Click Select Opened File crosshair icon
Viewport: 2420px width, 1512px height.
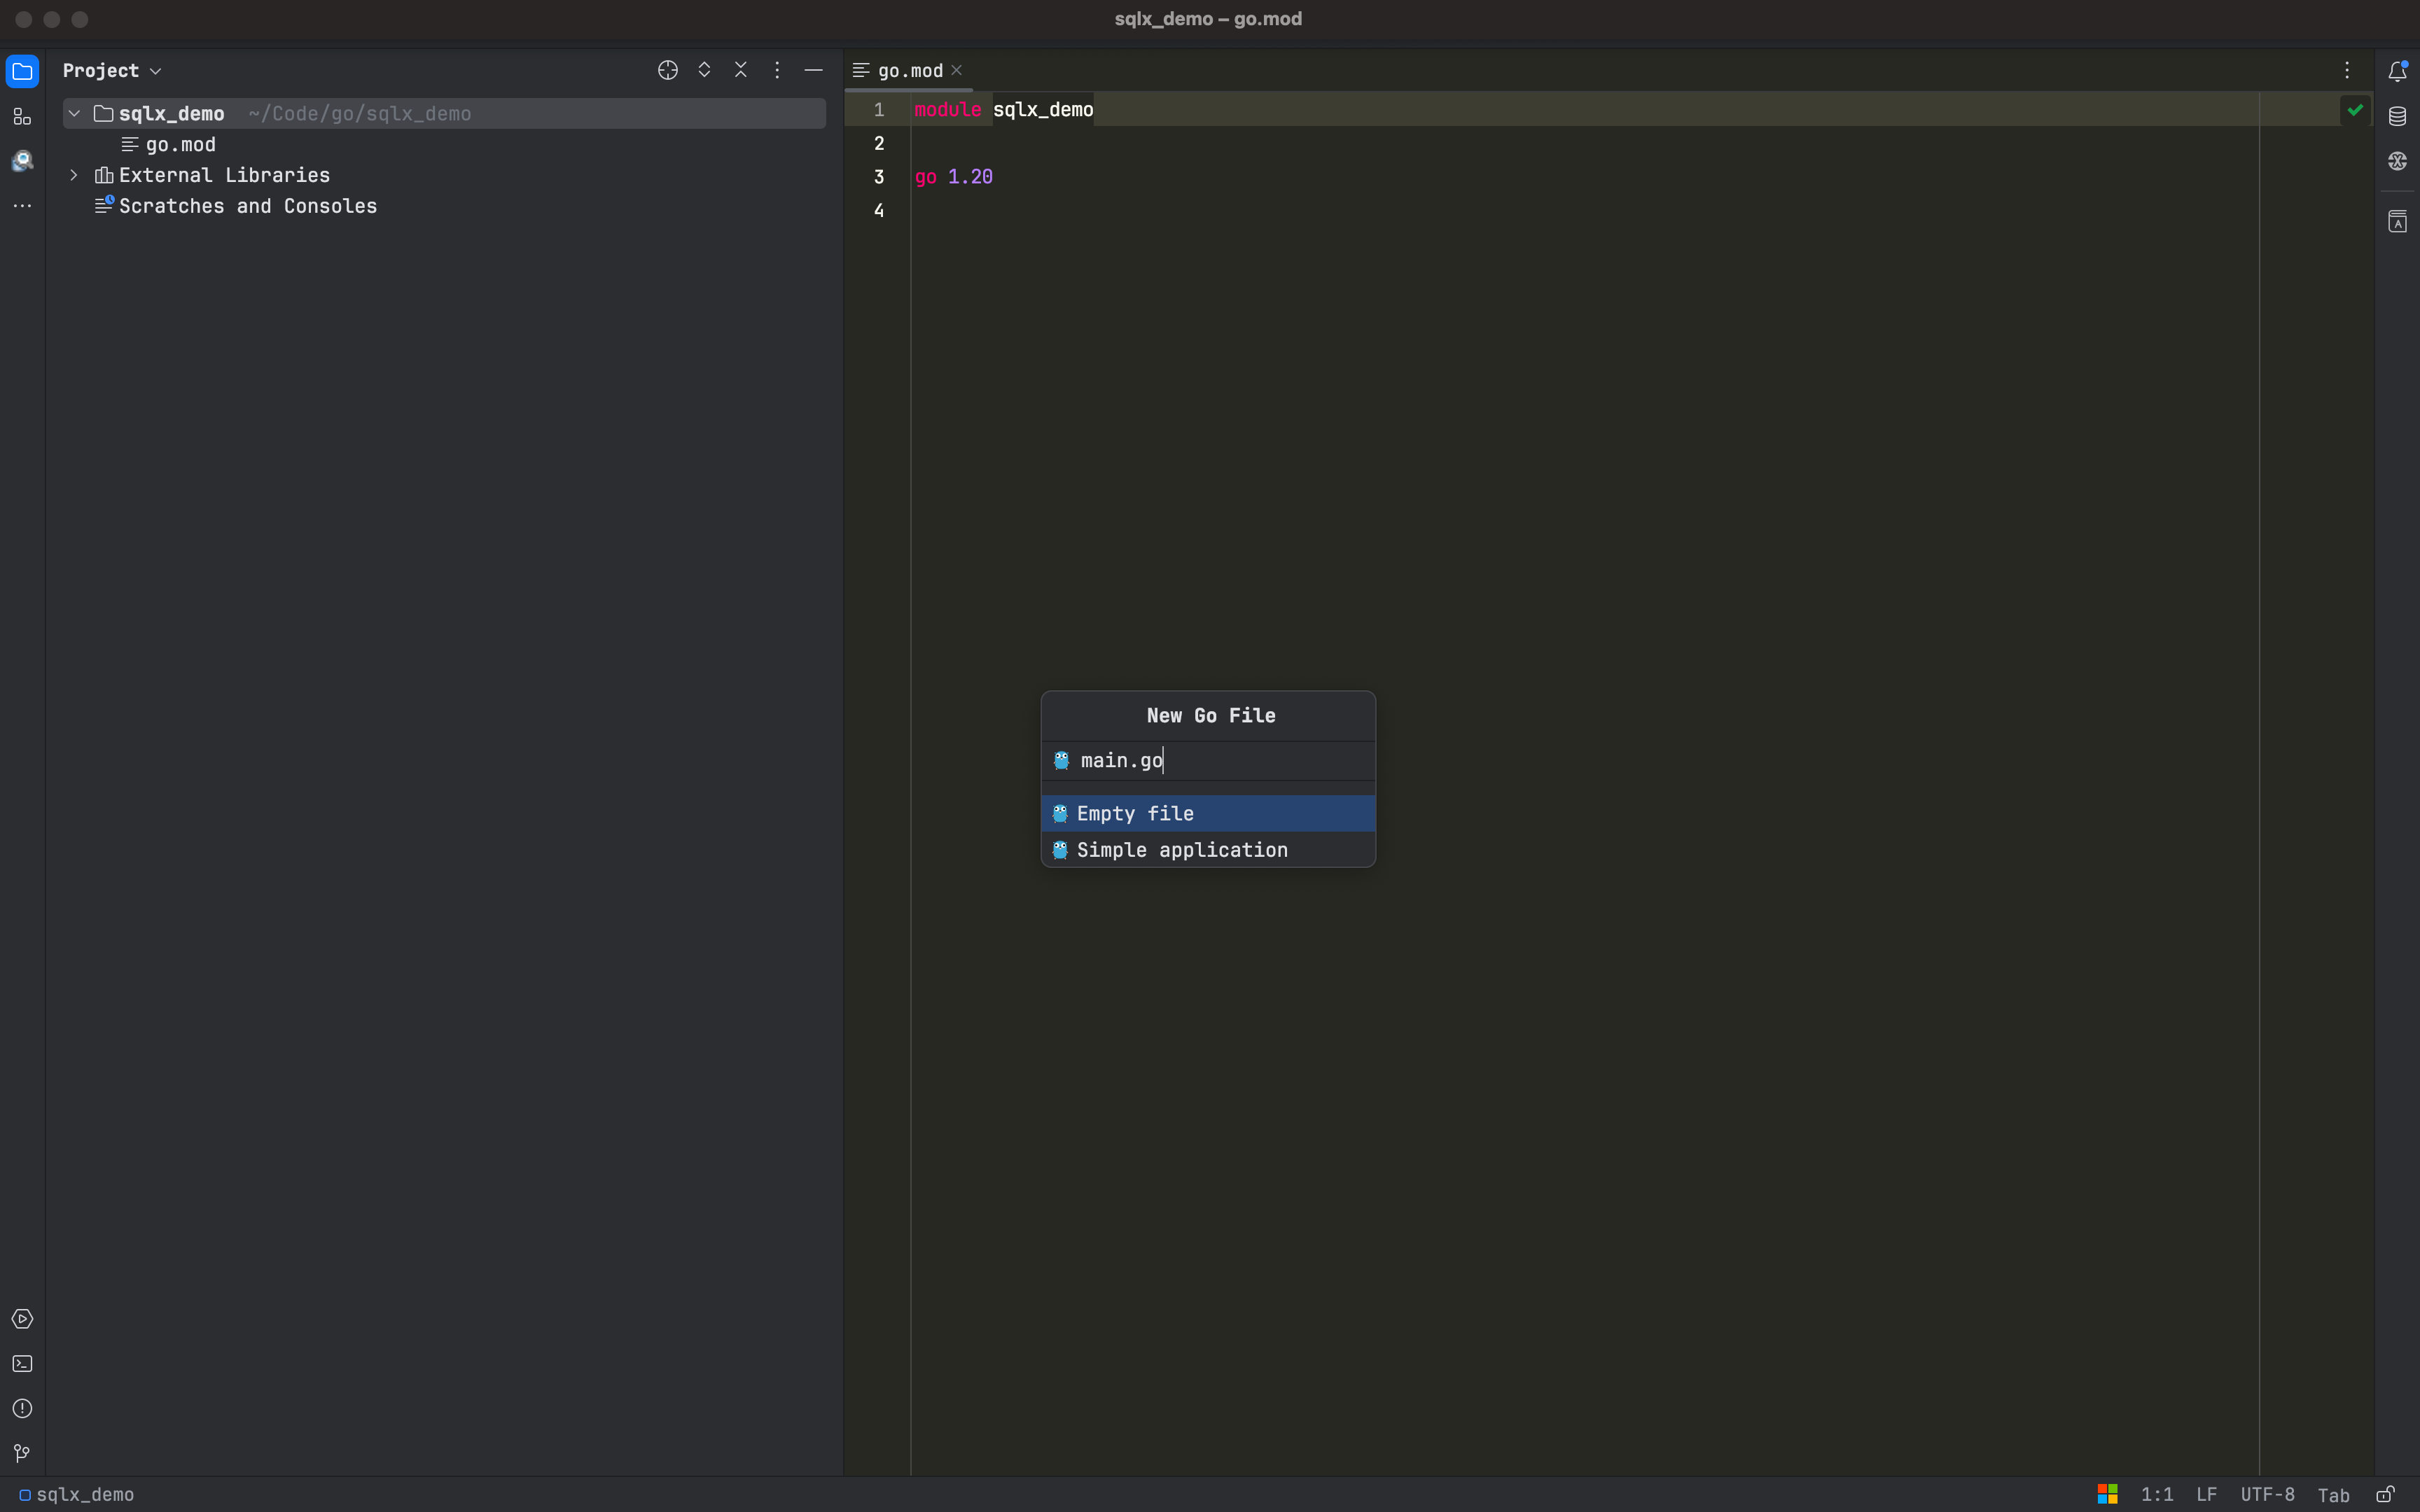tap(668, 70)
